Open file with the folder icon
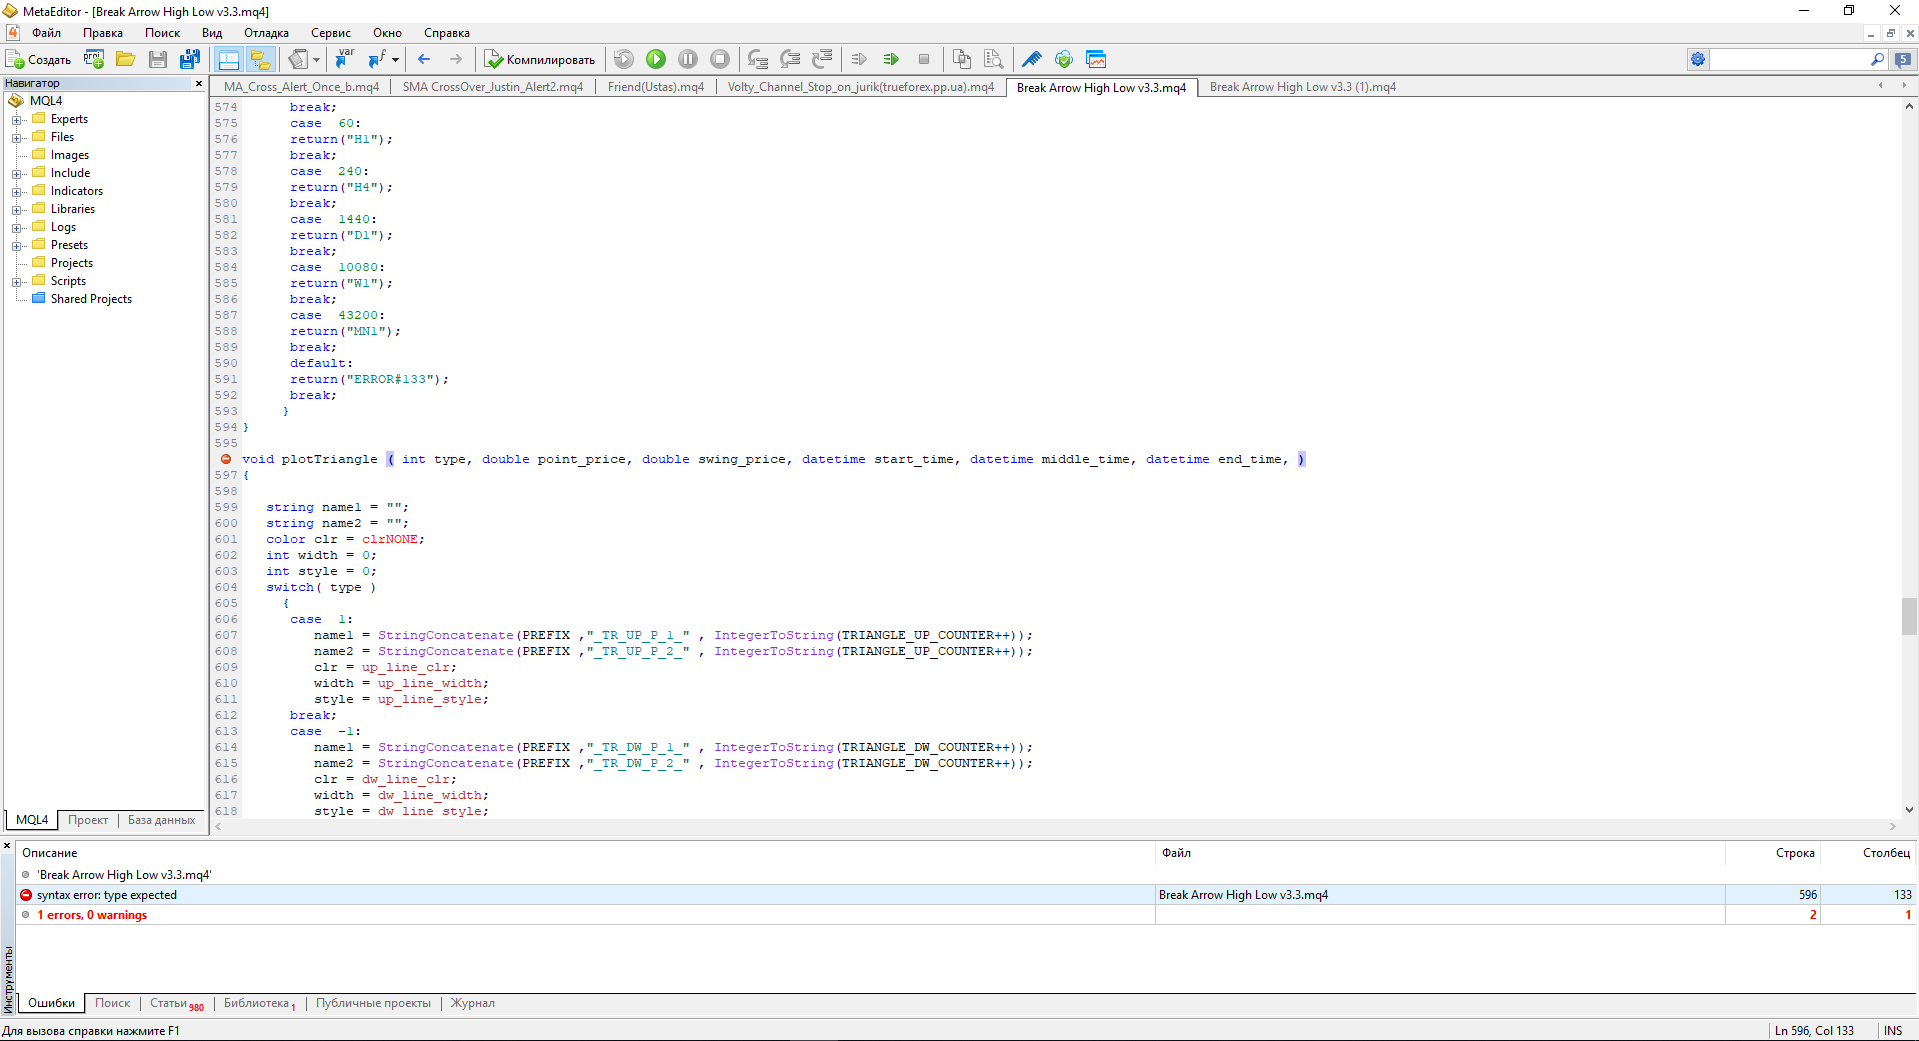Viewport: 1919px width, 1041px height. [x=125, y=60]
